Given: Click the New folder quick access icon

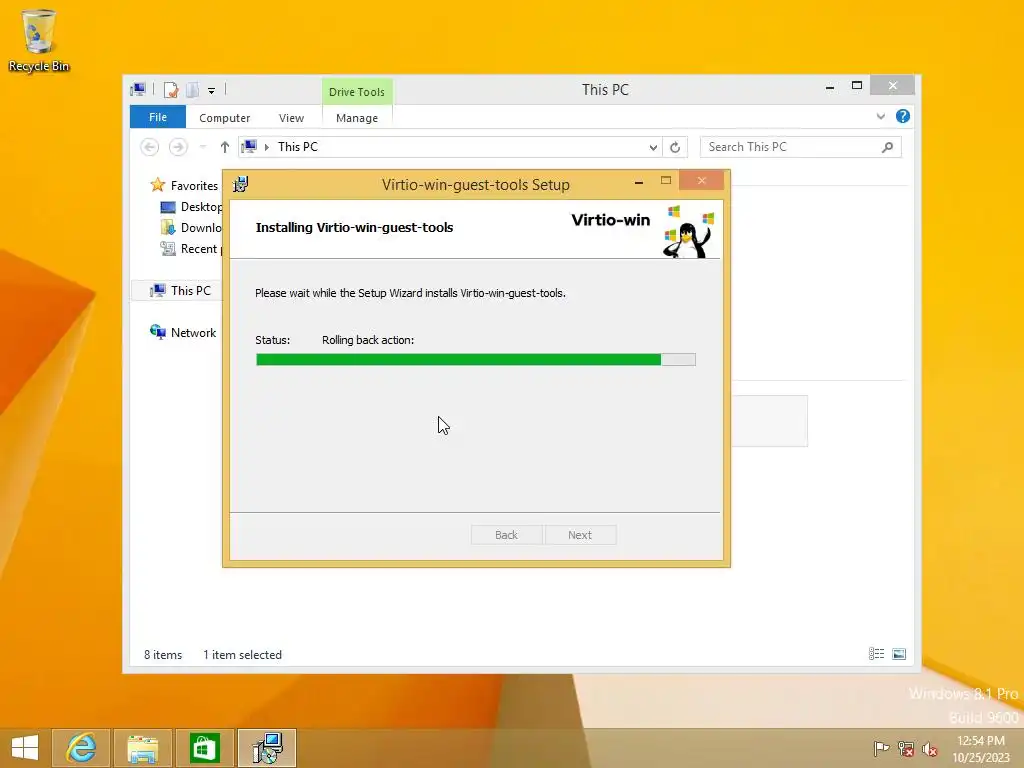Looking at the screenshot, I should coord(193,89).
